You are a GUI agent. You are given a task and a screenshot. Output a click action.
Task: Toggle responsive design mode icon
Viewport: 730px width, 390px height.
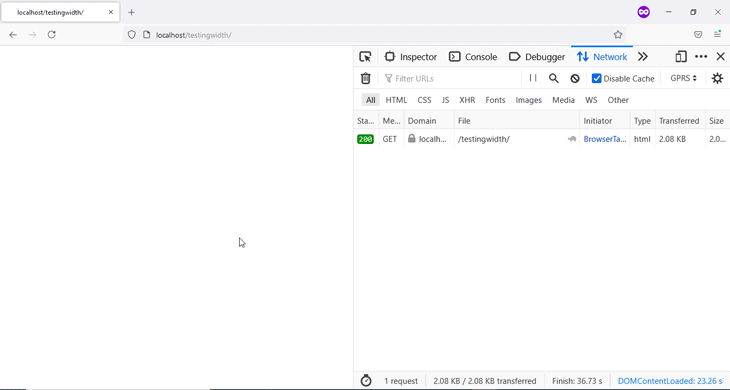click(681, 57)
